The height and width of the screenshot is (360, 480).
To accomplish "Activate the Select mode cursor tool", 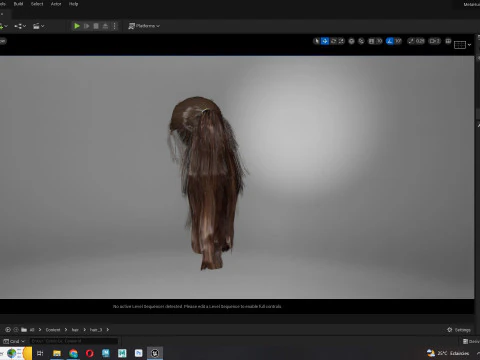I will point(317,41).
